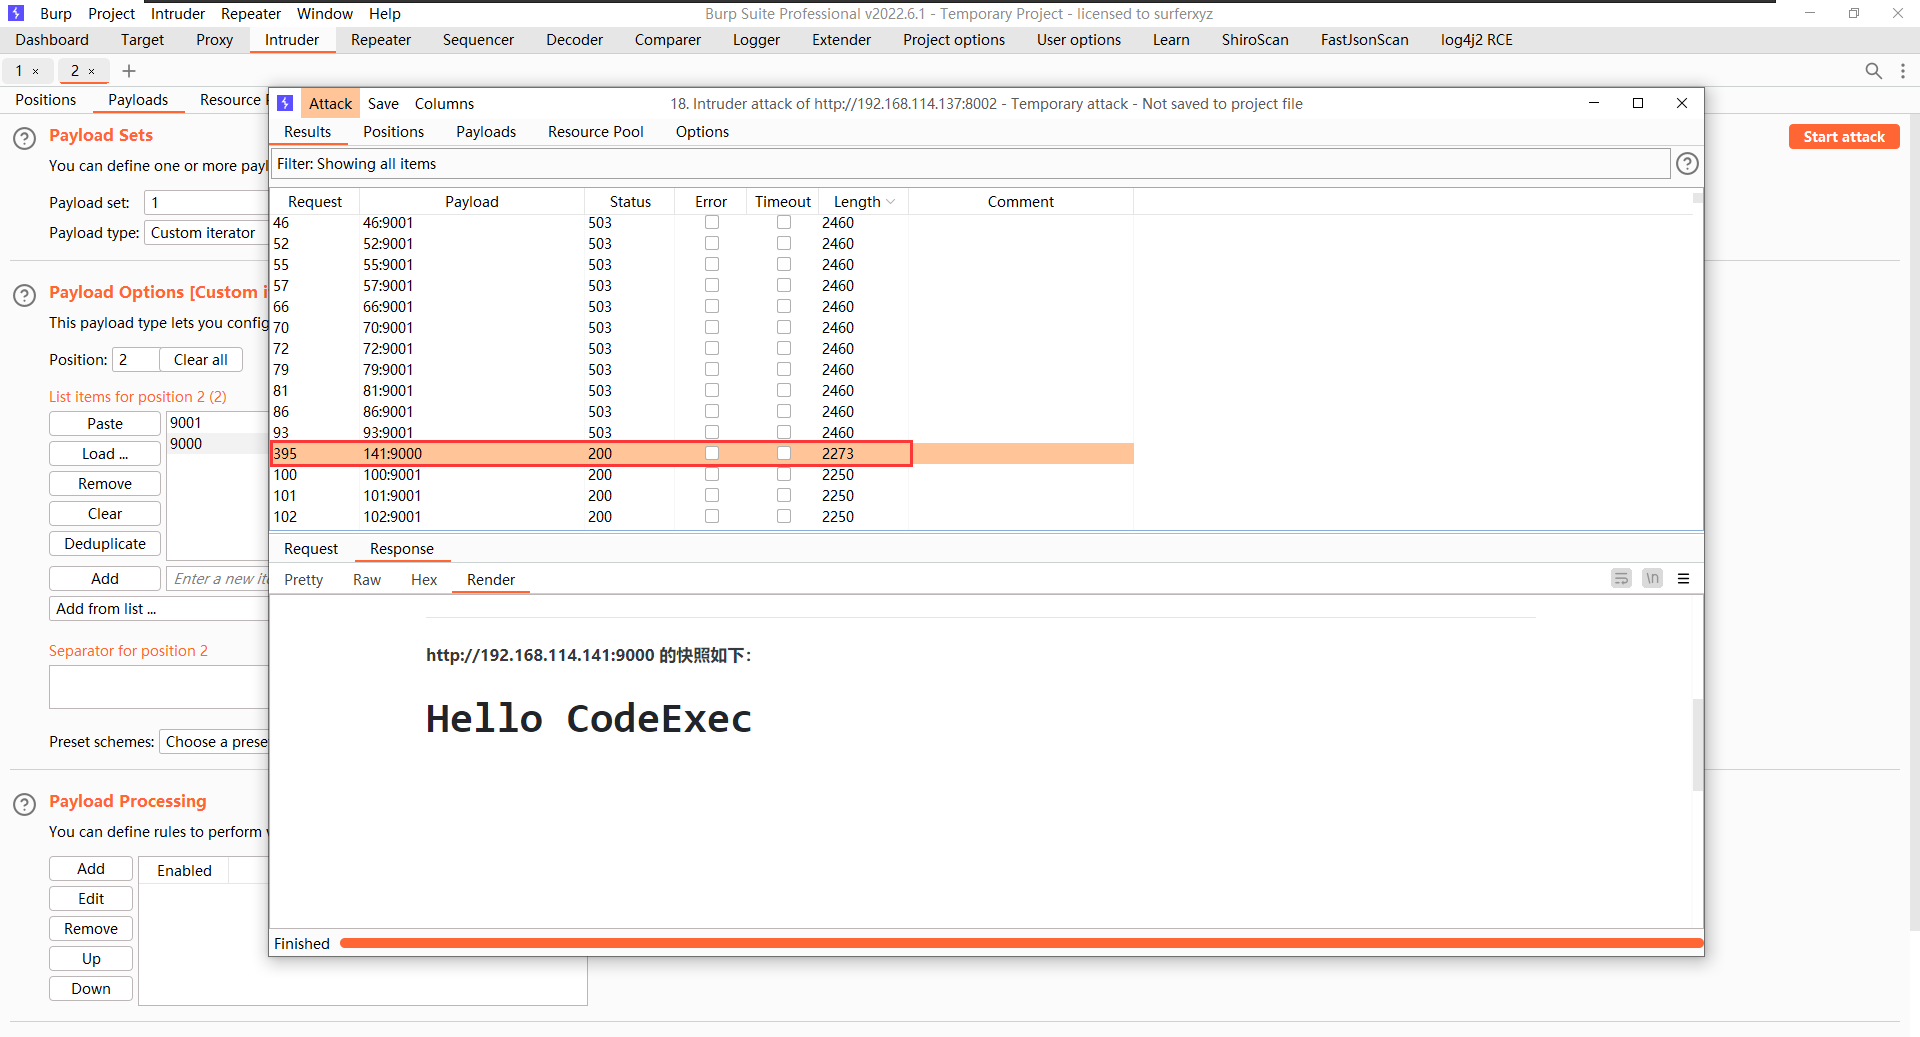Open the Payload set dropdown

coord(206,203)
